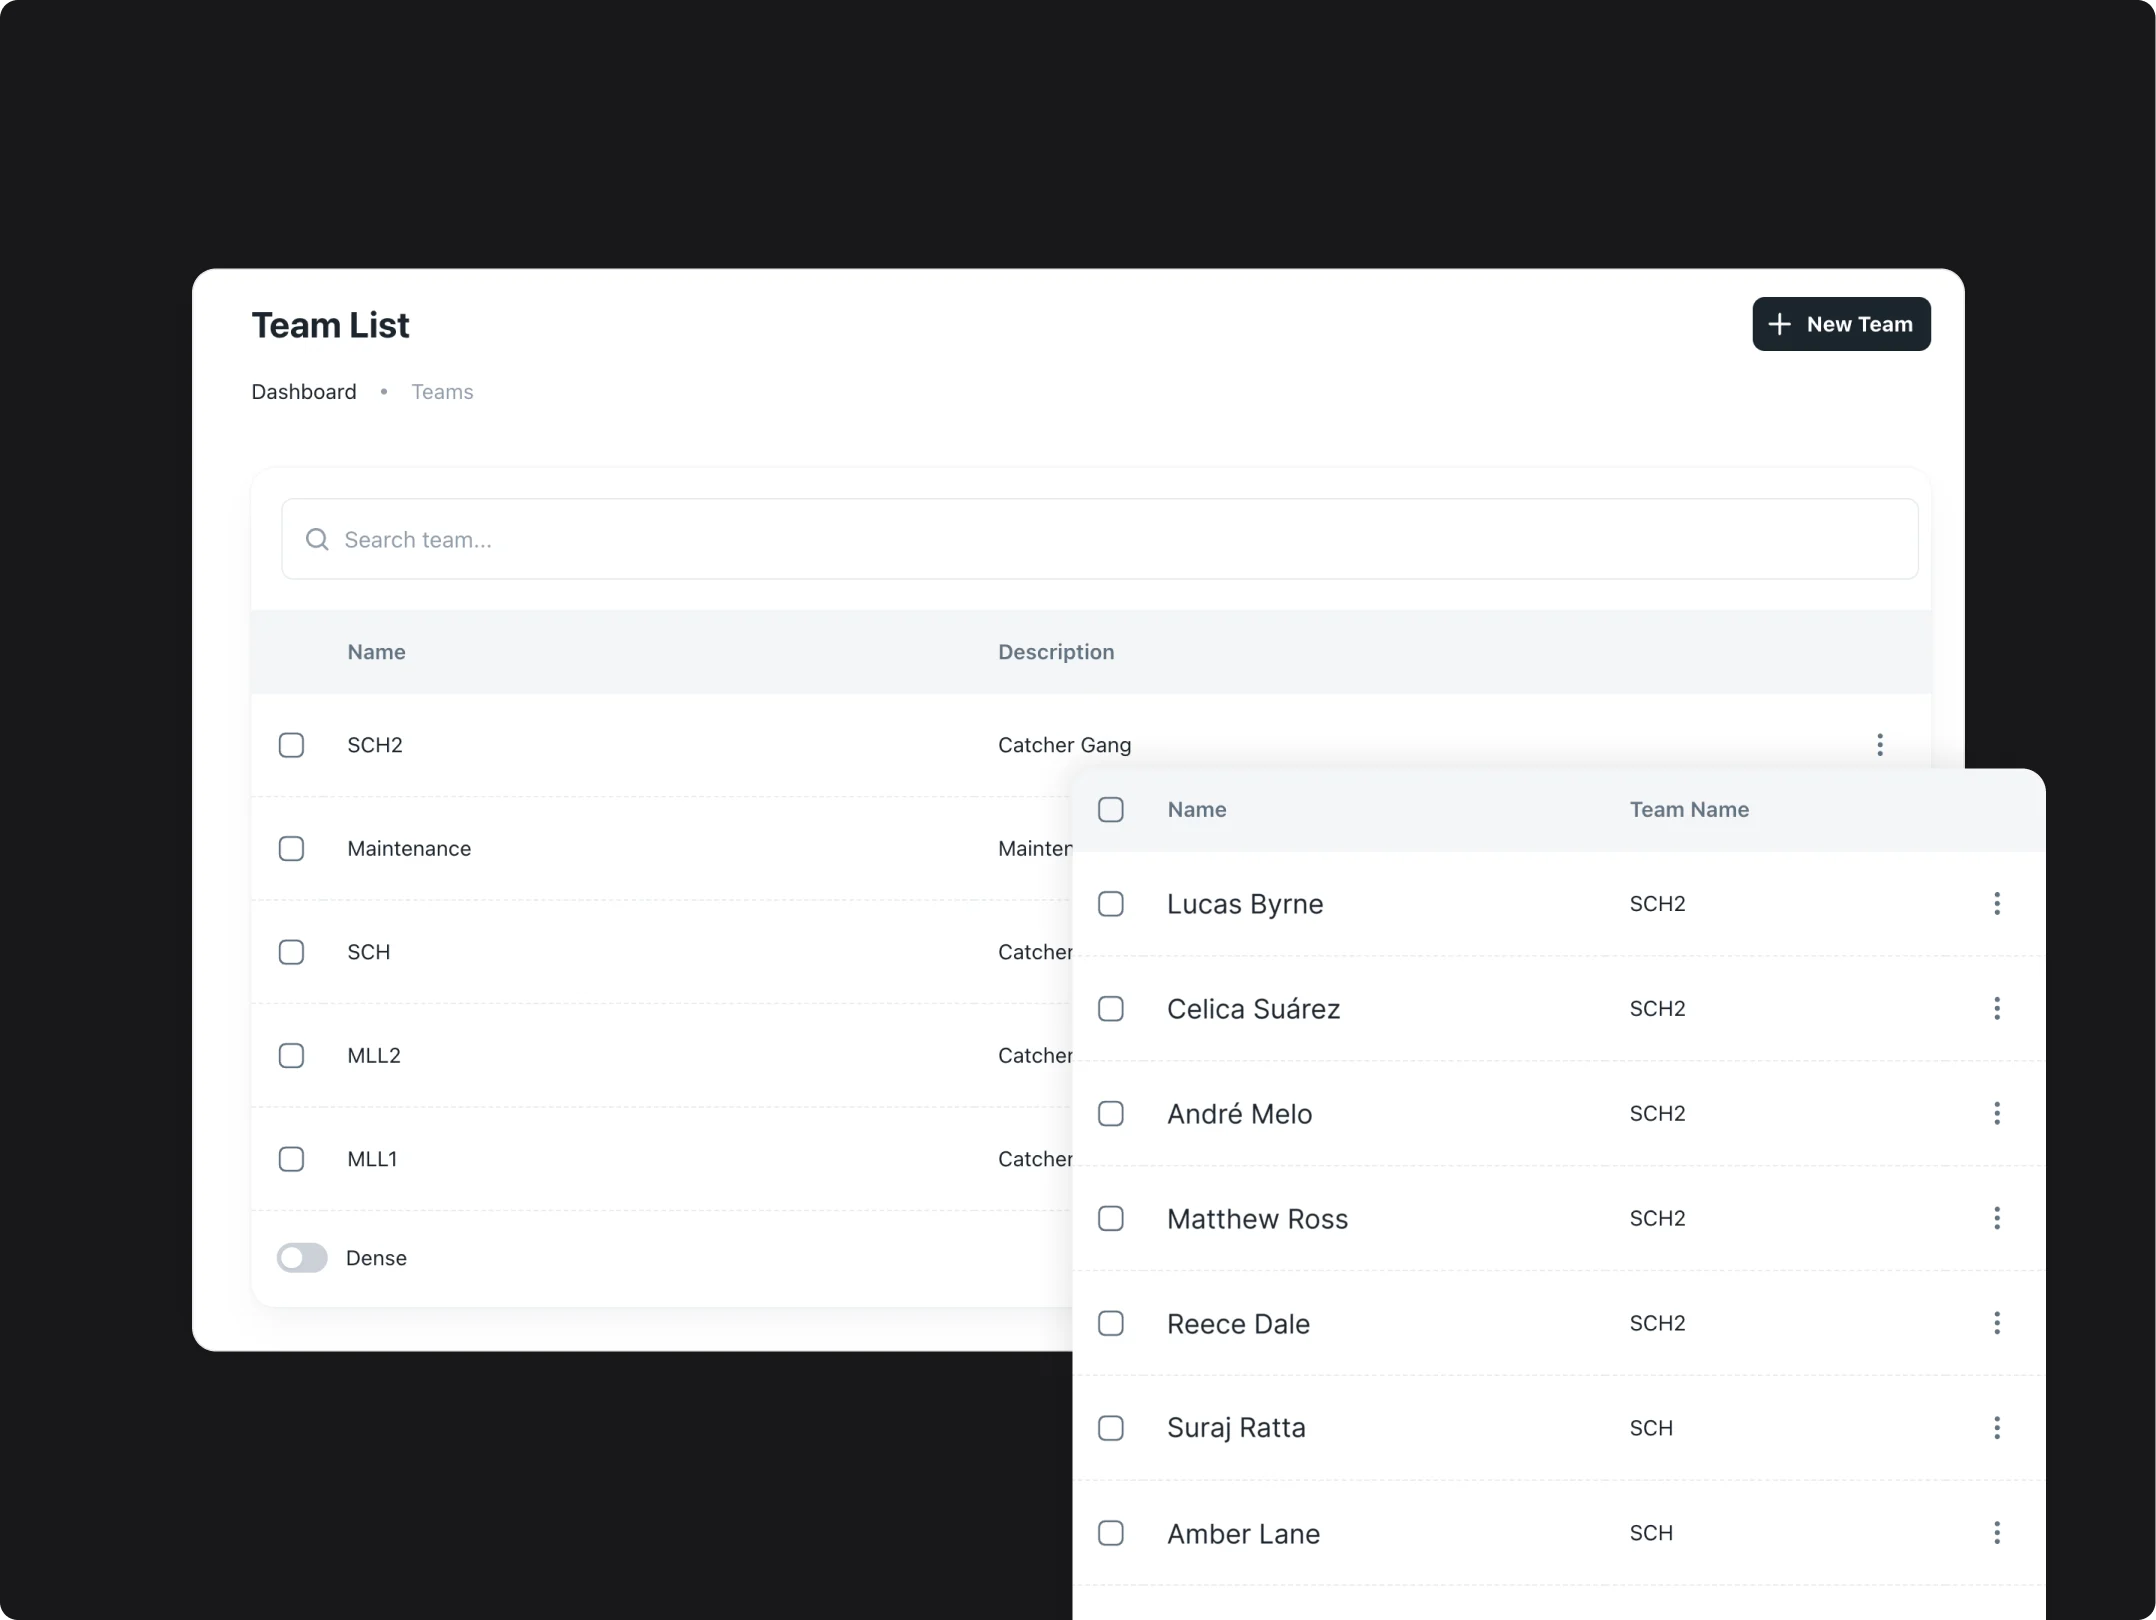Image resolution: width=2156 pixels, height=1620 pixels.
Task: Click the New Team button
Action: [1840, 324]
